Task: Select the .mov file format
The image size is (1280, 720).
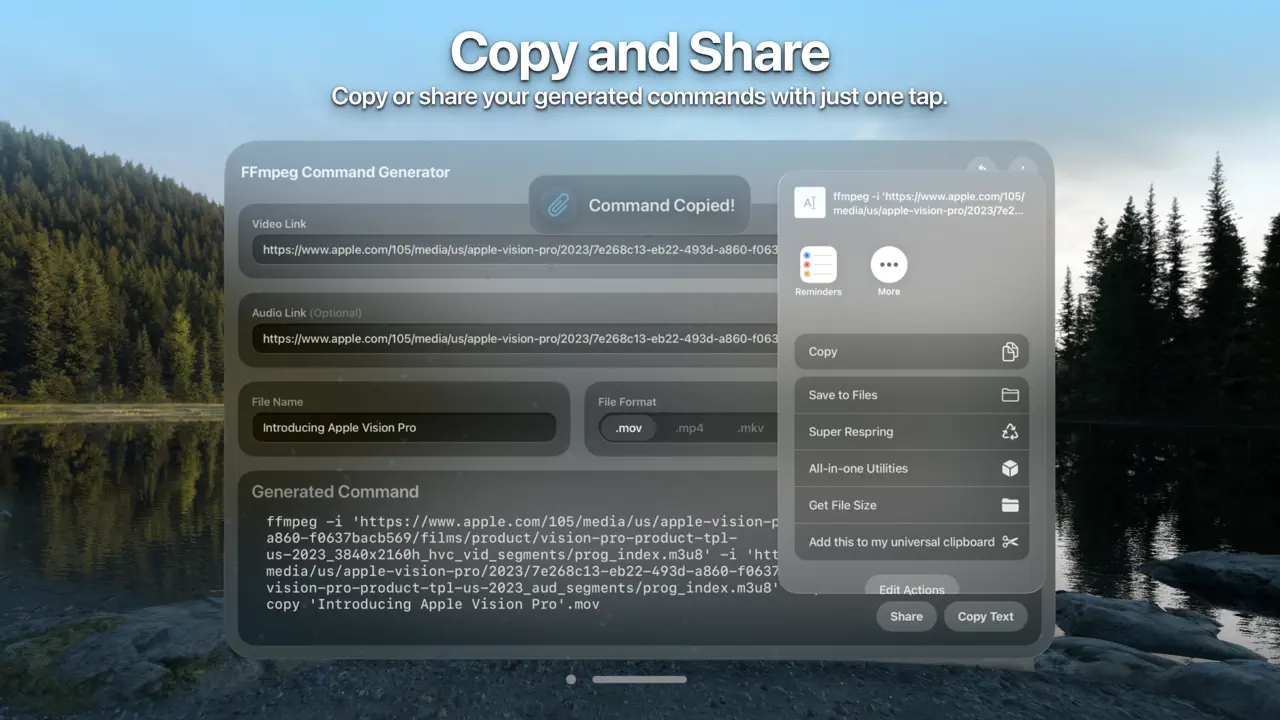Action: coord(629,428)
